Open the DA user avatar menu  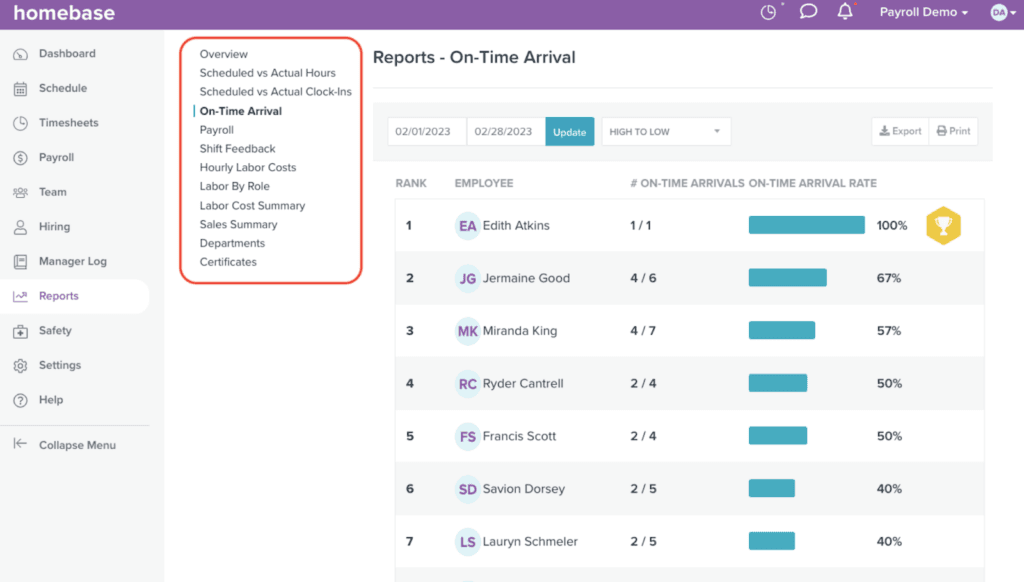point(1002,12)
